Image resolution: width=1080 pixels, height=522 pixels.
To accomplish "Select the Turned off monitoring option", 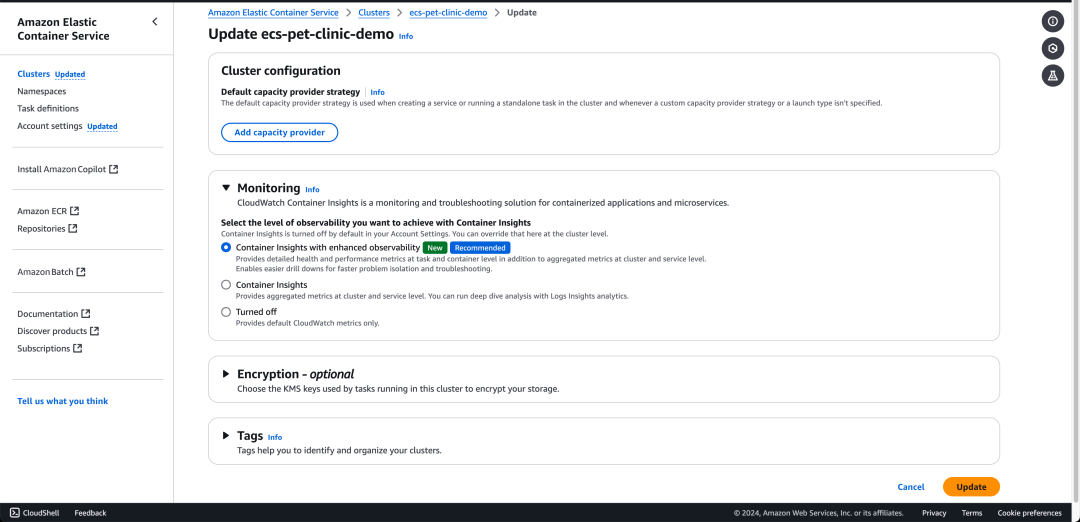I will (x=226, y=312).
